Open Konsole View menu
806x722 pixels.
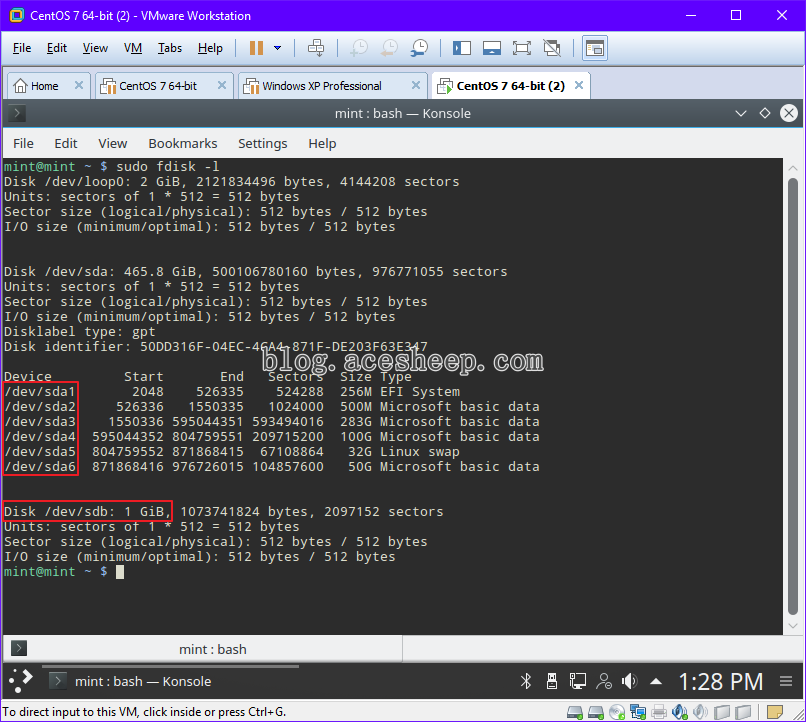pyautogui.click(x=113, y=143)
